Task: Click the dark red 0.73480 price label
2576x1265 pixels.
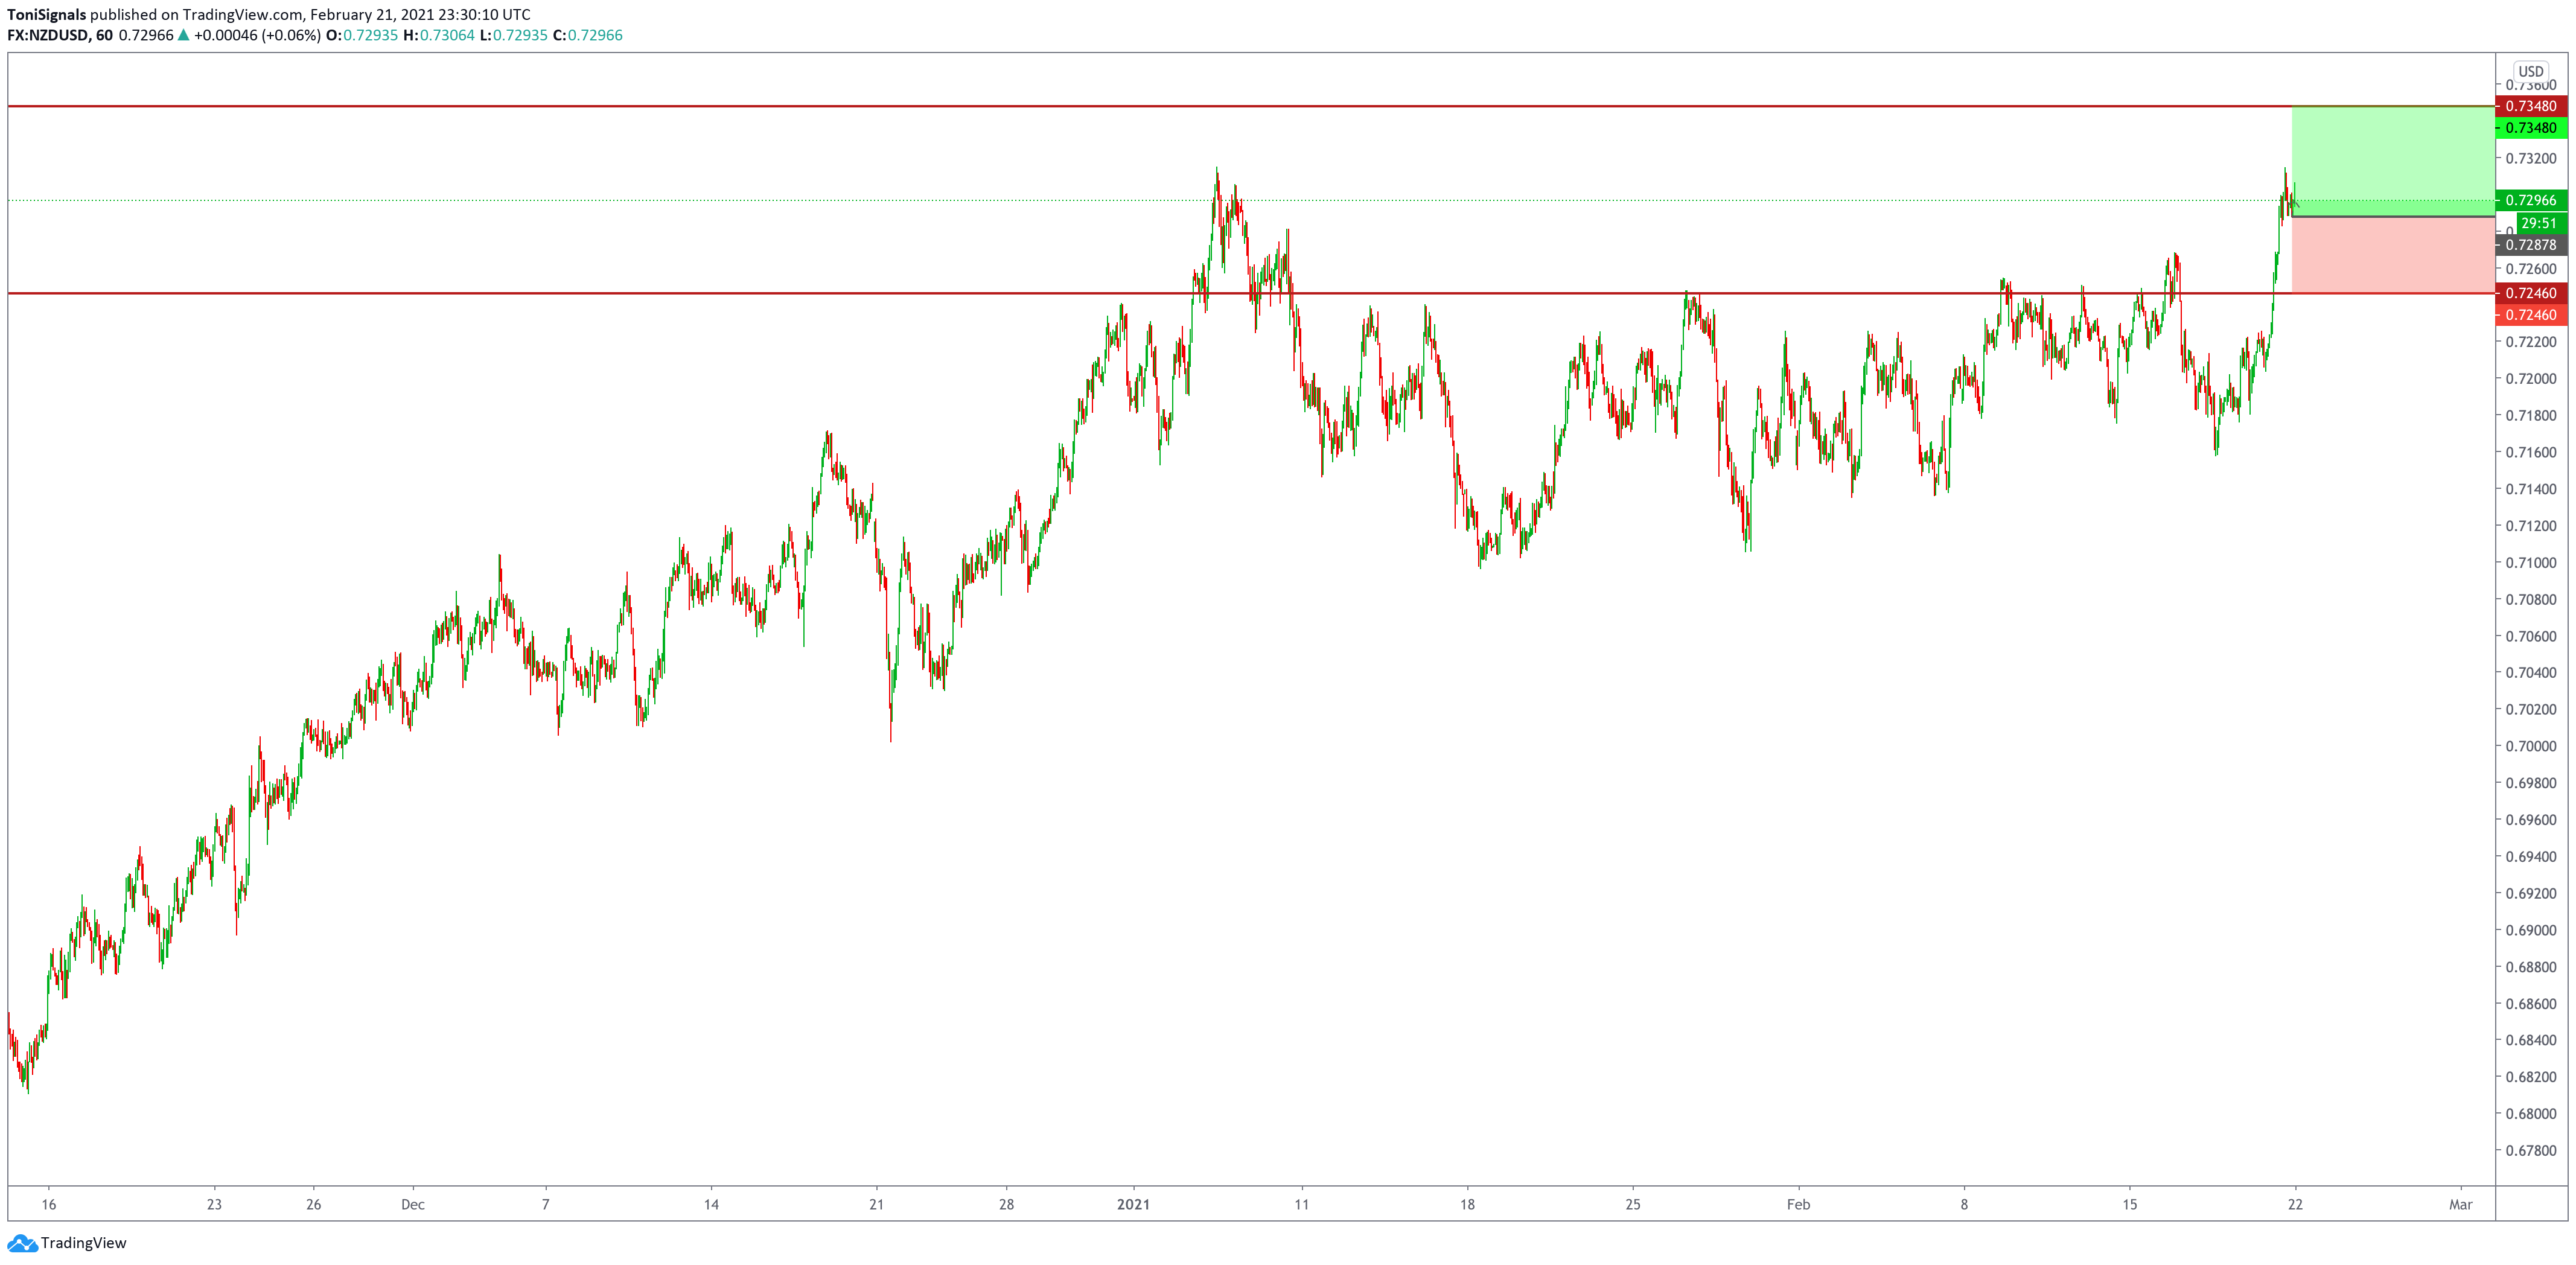Action: 2530,106
